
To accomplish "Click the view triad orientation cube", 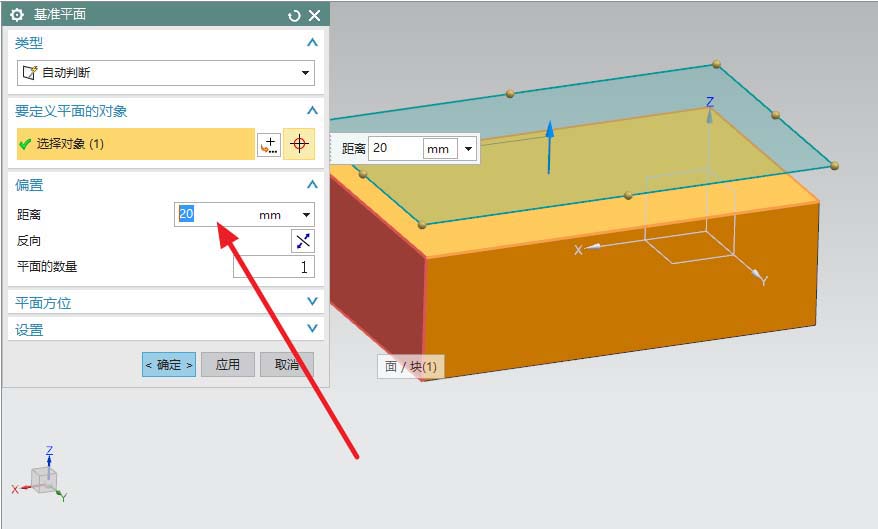I will 43,480.
